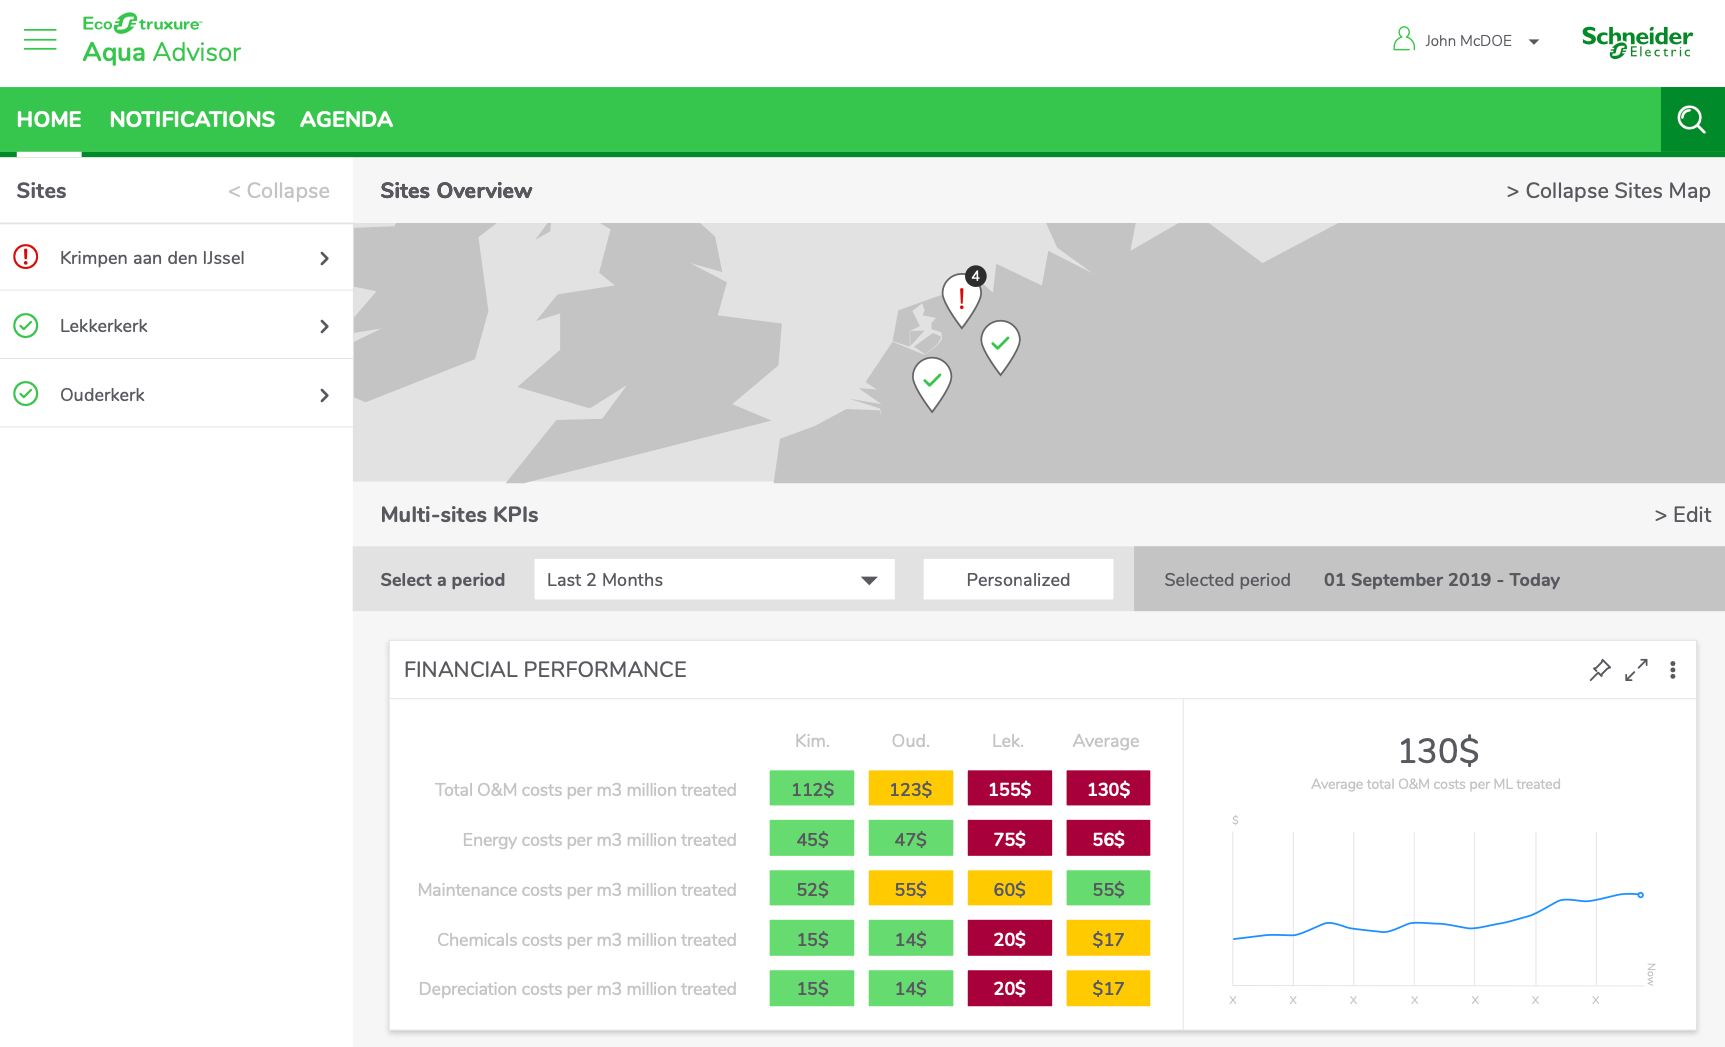
Task: Expand Krimpen aan den IJssel chevron
Action: point(324,258)
